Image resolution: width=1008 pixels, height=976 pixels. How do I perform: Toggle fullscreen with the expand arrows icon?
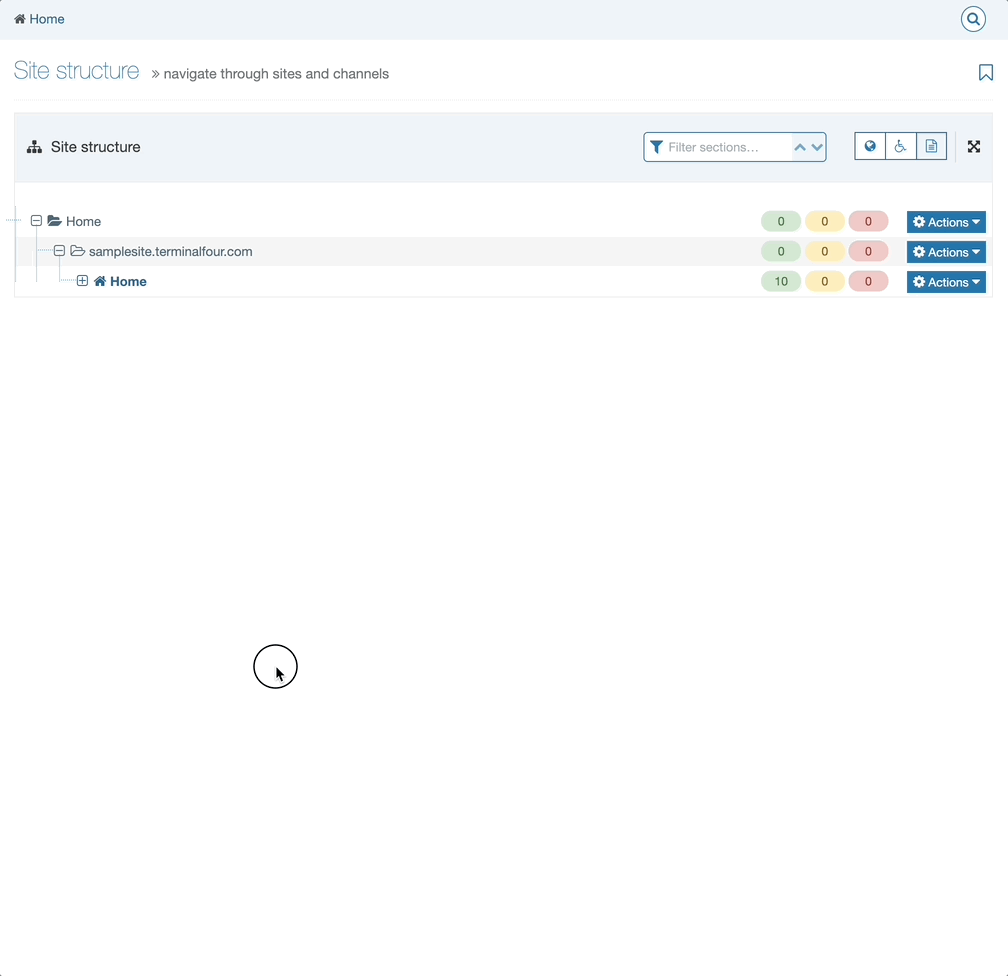(974, 146)
